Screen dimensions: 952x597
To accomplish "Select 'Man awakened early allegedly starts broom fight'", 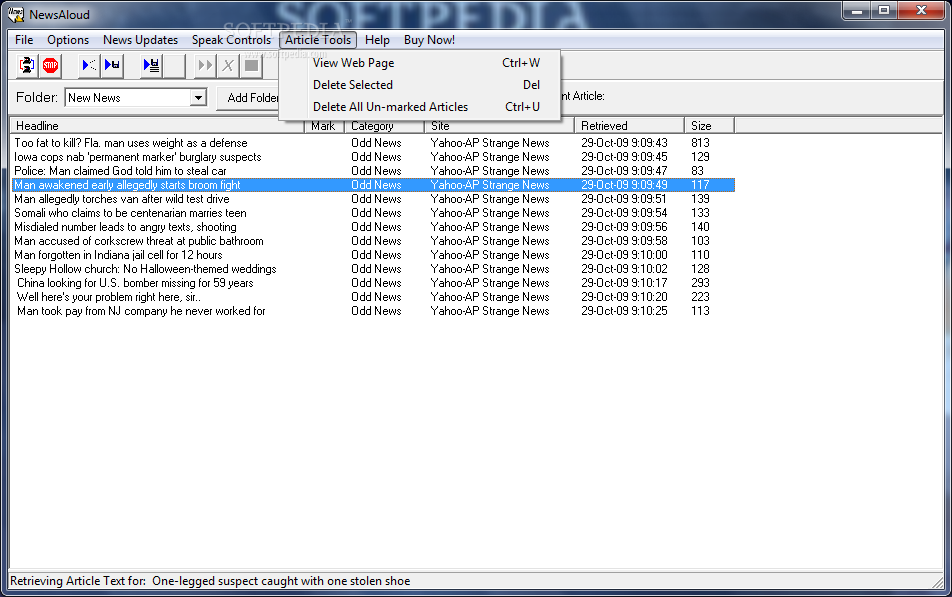I will 373,185.
